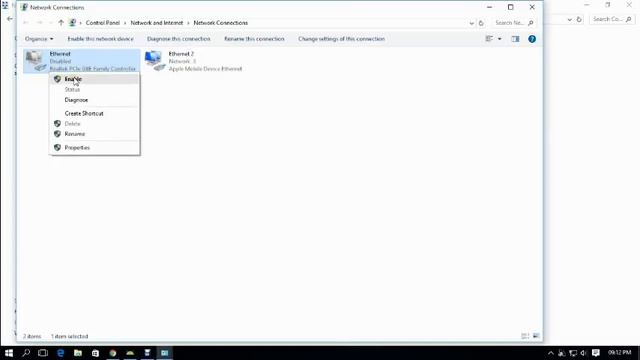Click the change your view icon

(x=489, y=39)
